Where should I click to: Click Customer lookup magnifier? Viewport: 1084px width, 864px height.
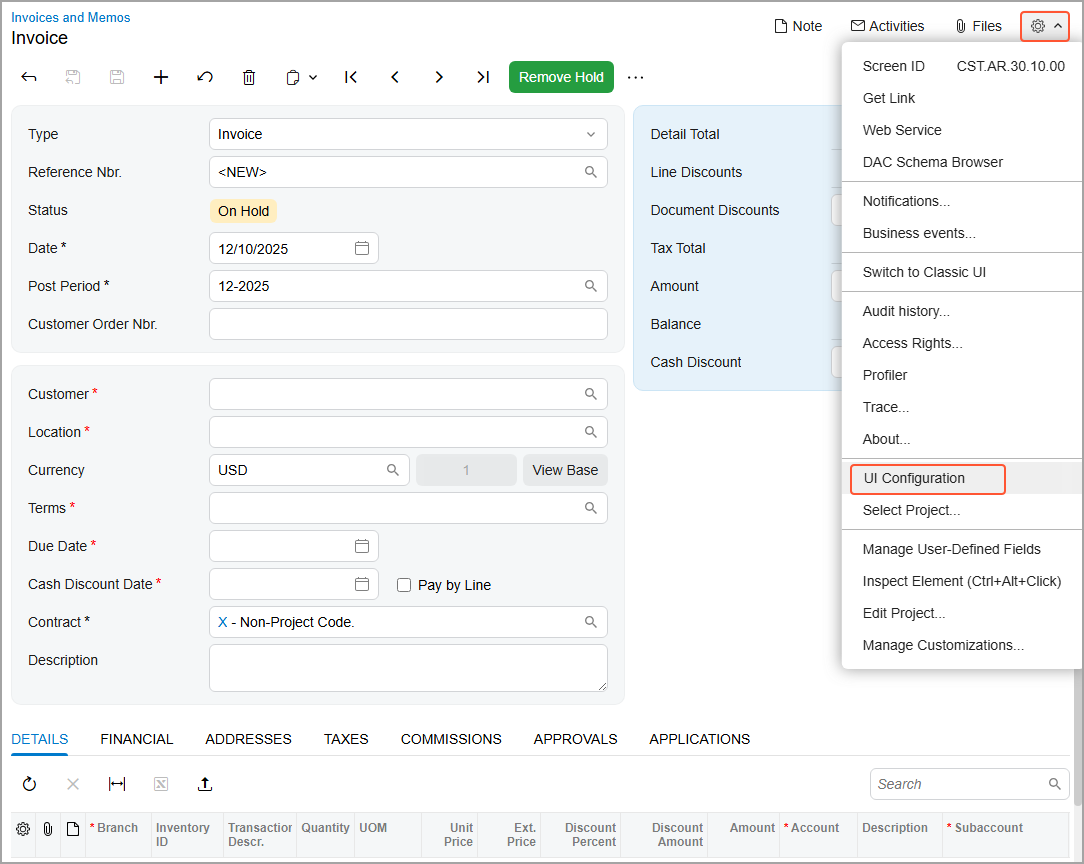pyautogui.click(x=590, y=394)
